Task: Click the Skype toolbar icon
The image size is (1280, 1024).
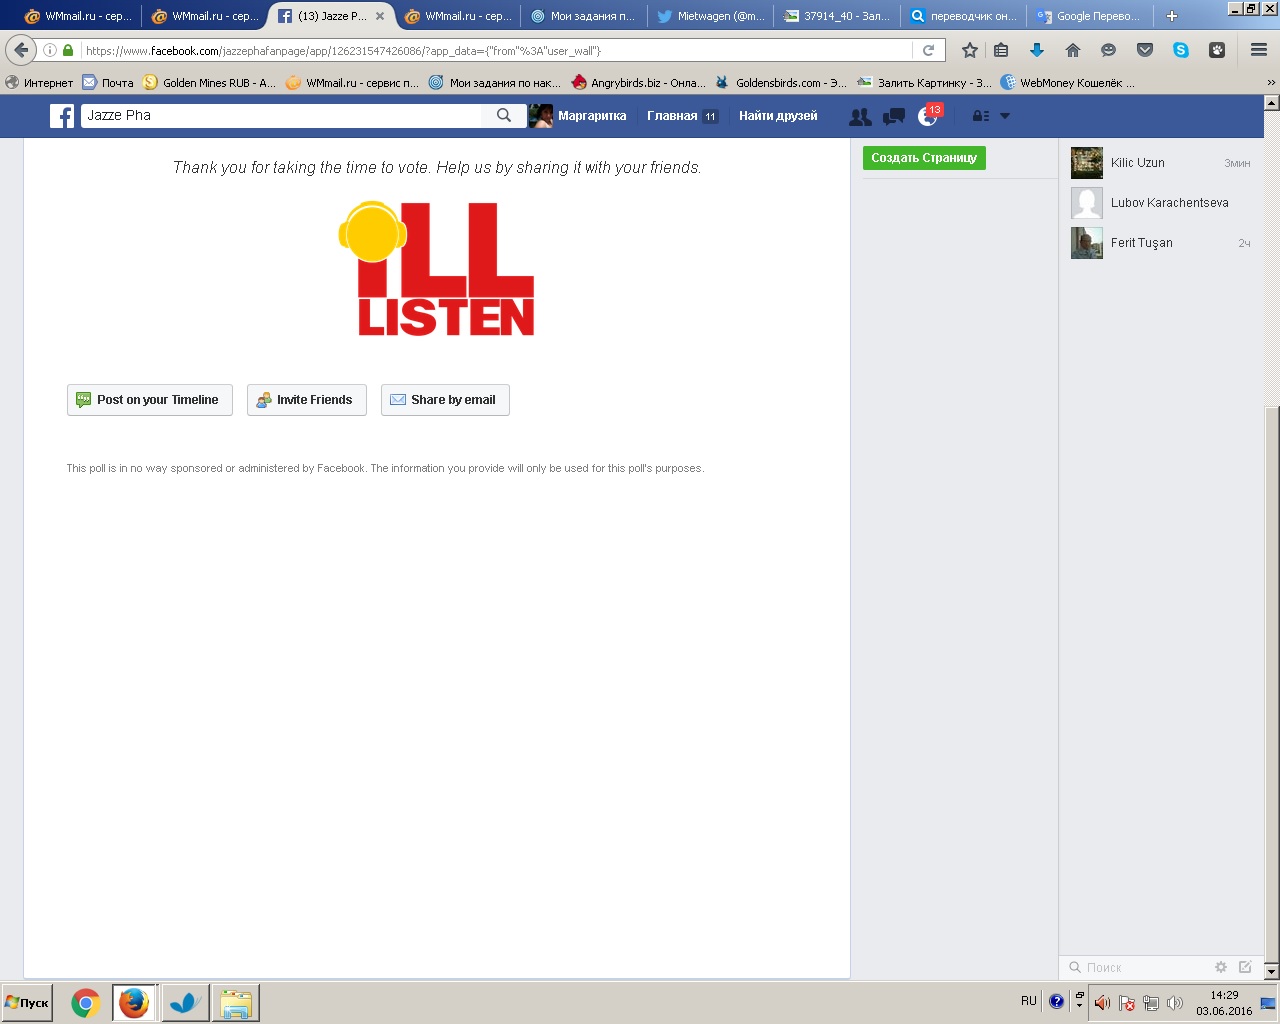Action: pos(1181,50)
